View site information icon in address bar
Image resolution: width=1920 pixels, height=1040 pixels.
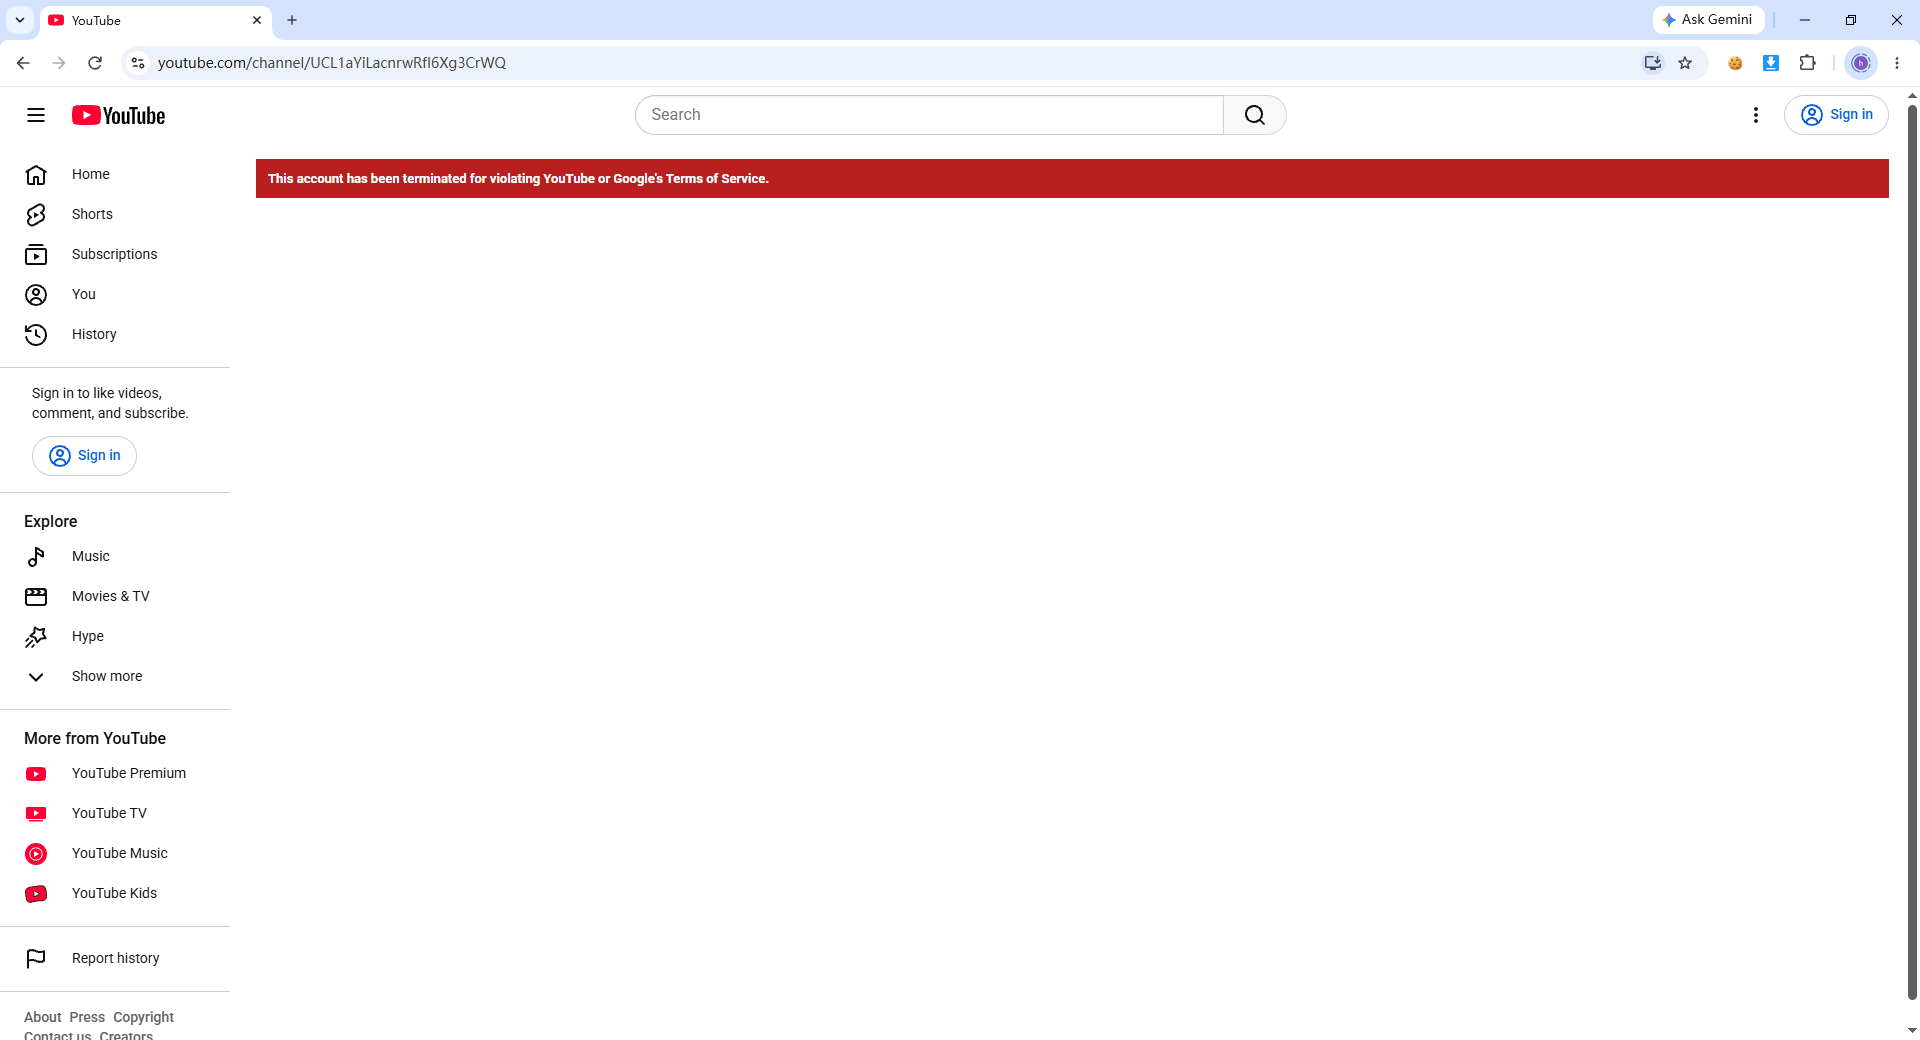[x=138, y=63]
